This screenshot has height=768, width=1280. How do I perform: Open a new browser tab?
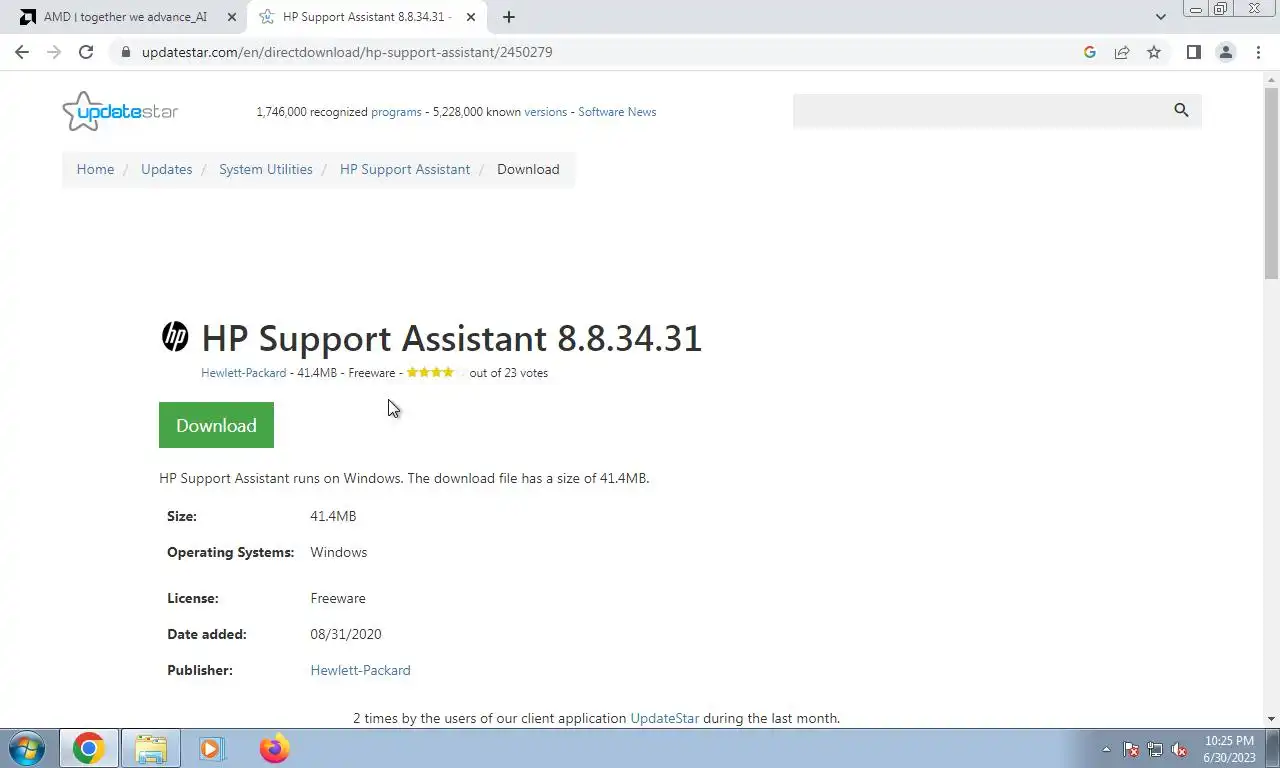[509, 17]
